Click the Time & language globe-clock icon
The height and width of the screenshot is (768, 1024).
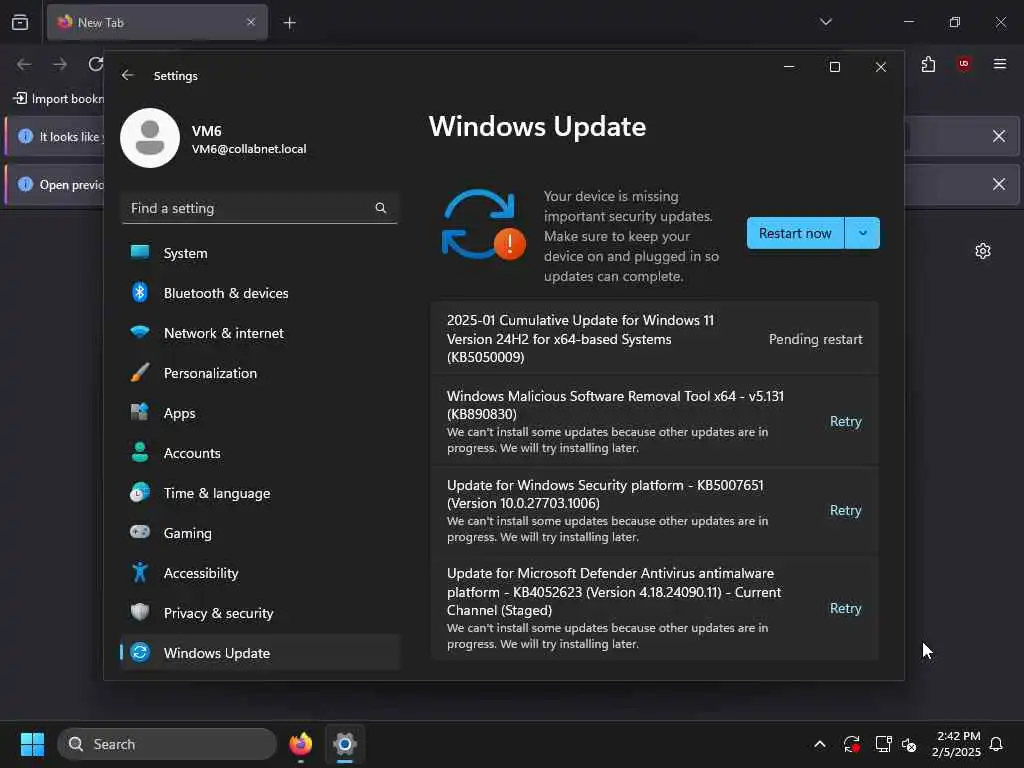pyautogui.click(x=140, y=492)
